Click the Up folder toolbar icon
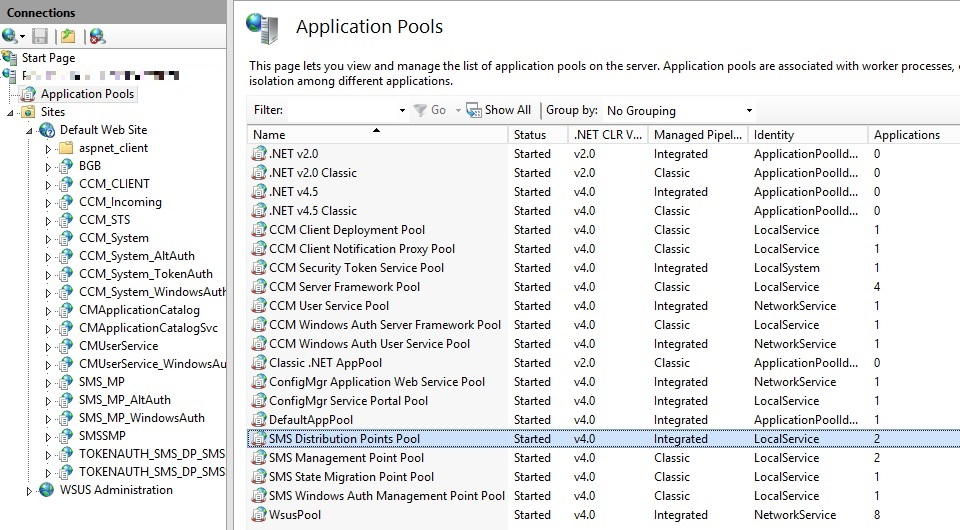This screenshot has height=530, width=960. coord(68,36)
